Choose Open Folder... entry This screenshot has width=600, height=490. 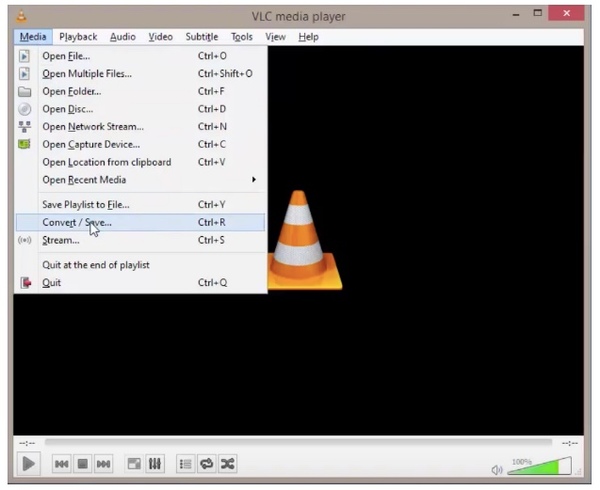click(140, 91)
